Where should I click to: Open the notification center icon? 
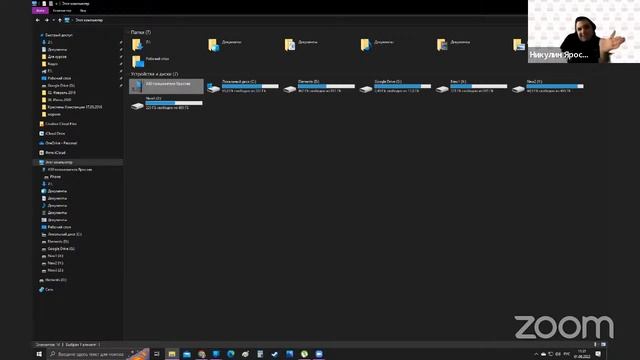[598, 354]
